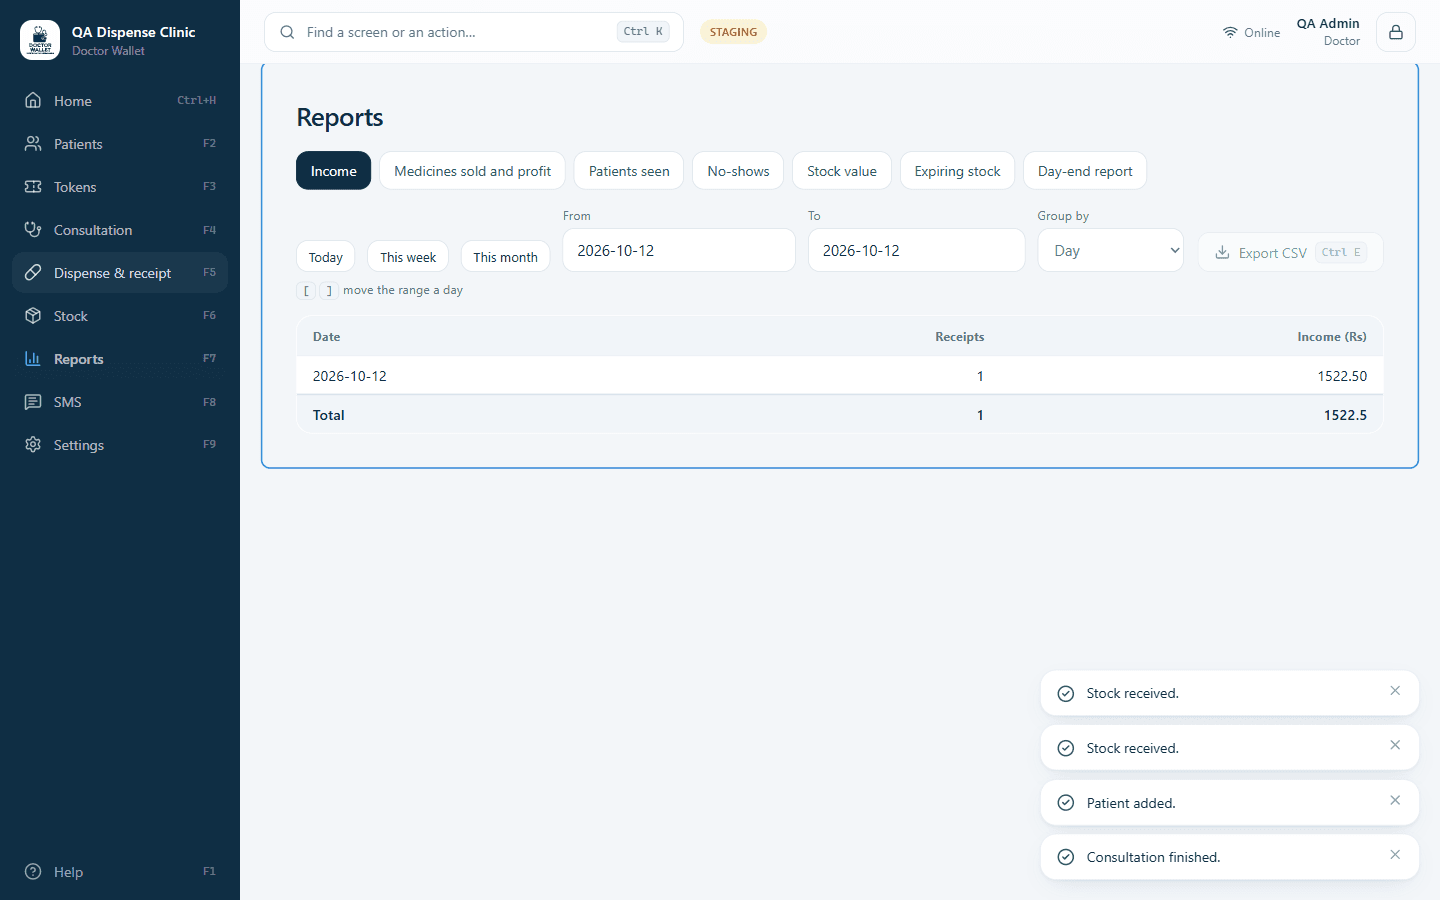Click the QA Admin user name
The image size is (1440, 900).
tap(1328, 24)
